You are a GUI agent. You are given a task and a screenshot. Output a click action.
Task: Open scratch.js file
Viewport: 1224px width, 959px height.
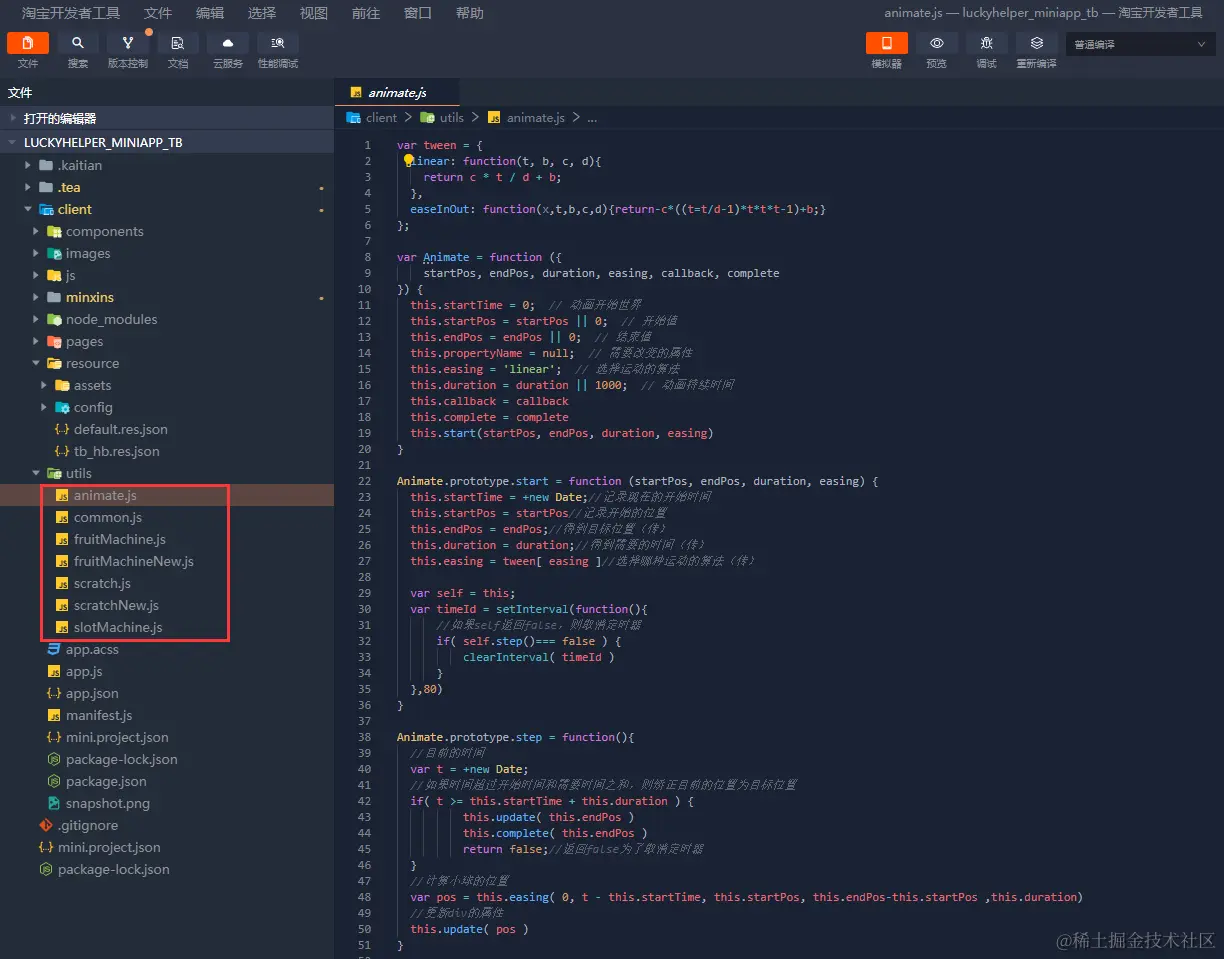point(166,583)
